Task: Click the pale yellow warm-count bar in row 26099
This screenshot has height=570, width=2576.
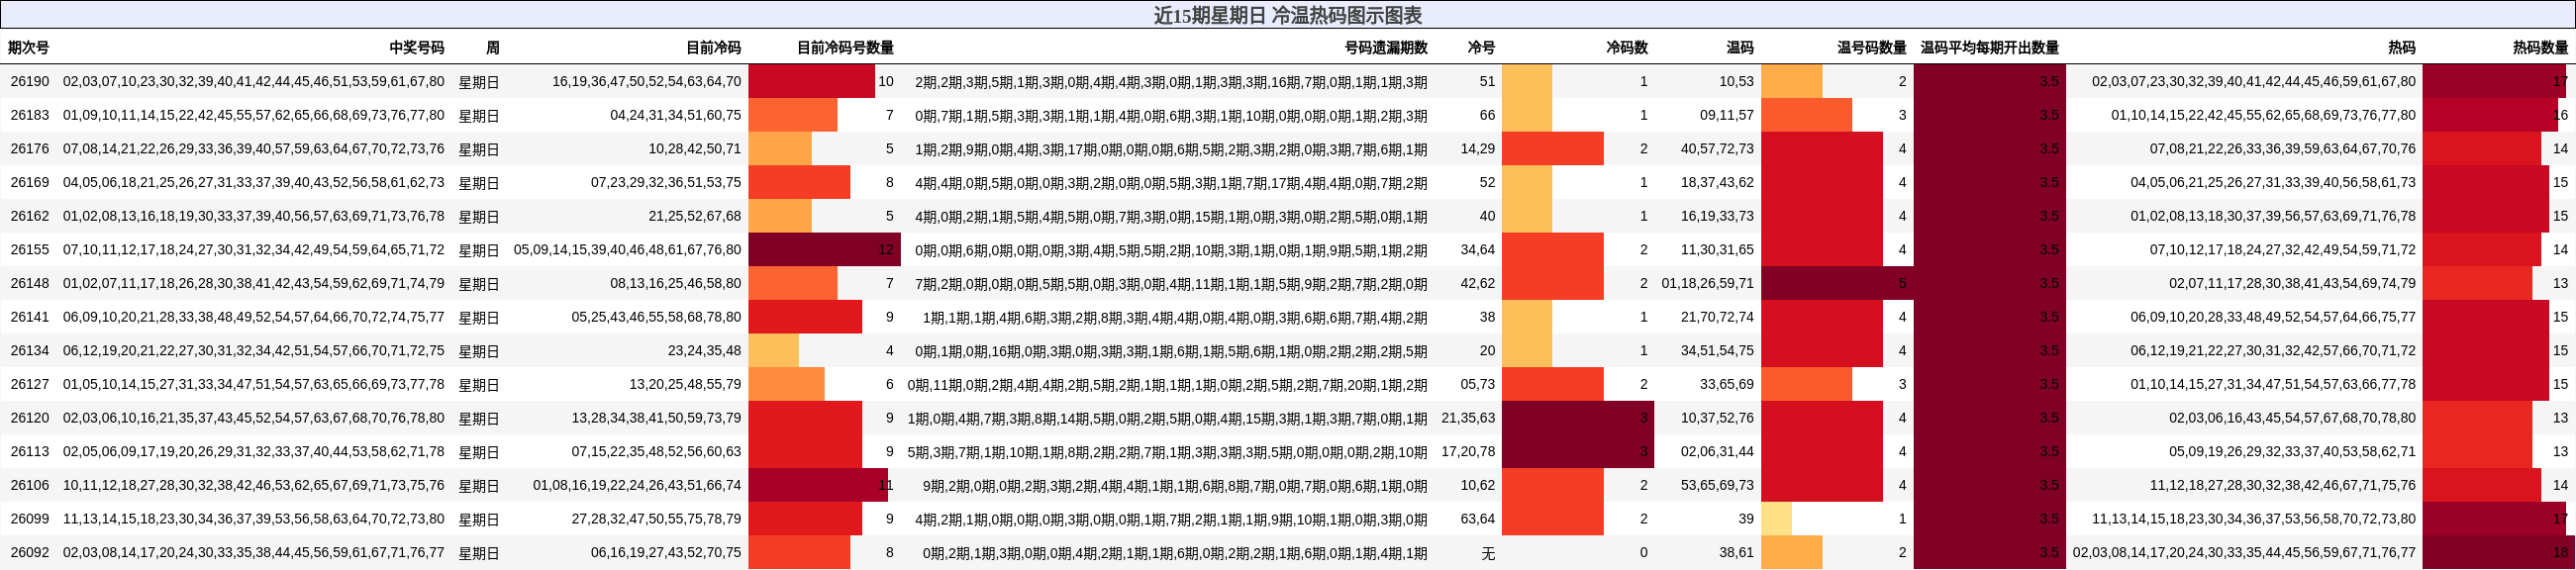Action: pos(1776,519)
